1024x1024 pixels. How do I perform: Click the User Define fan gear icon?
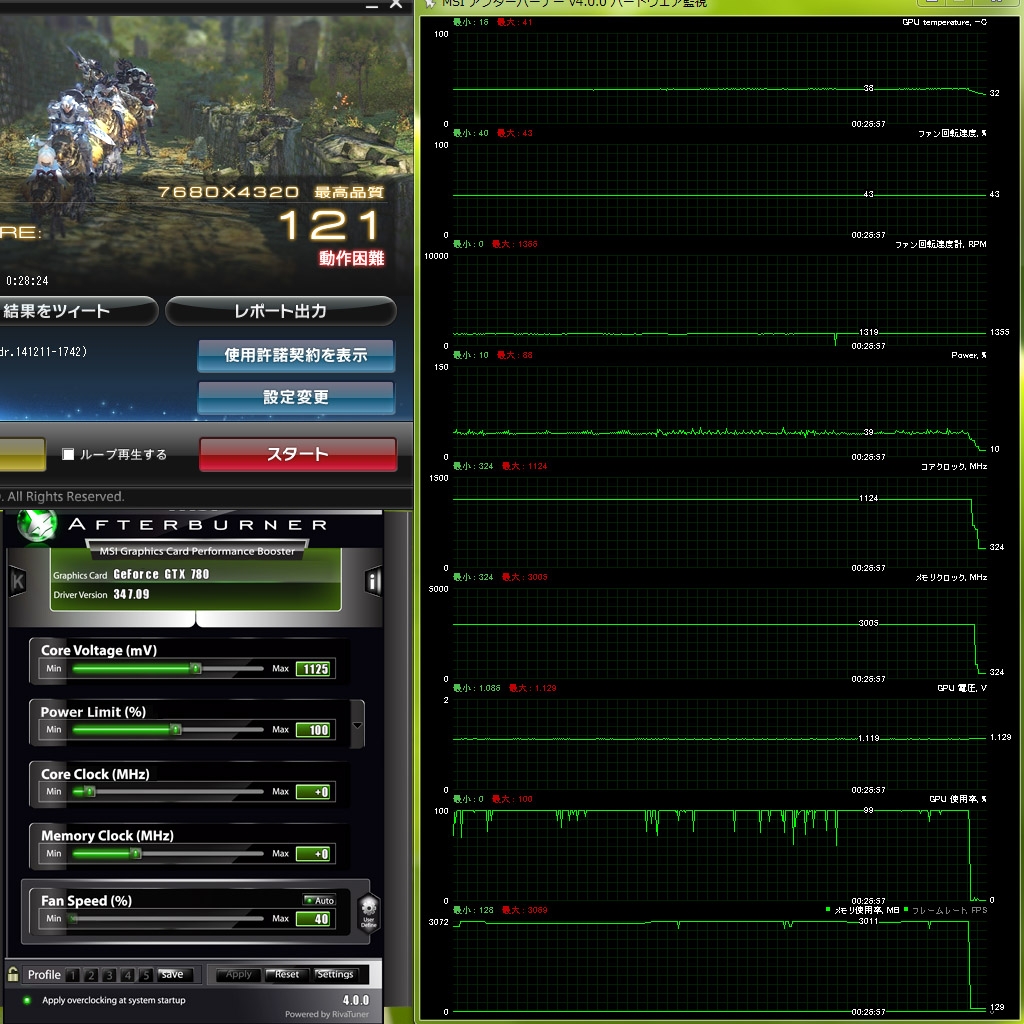pyautogui.click(x=368, y=912)
